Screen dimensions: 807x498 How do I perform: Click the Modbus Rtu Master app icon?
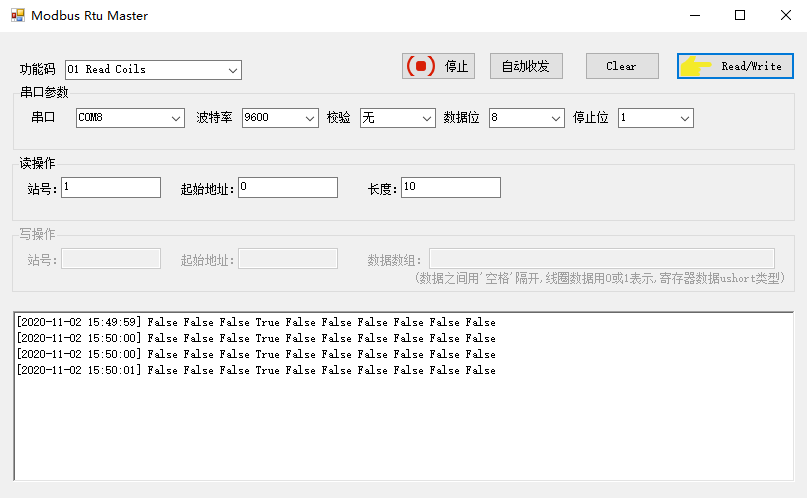(x=17, y=15)
